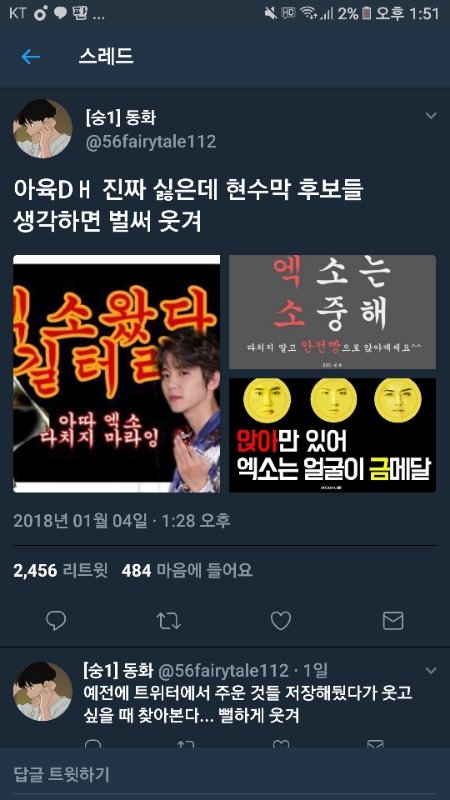View the 2,456 리트윗 list
The width and height of the screenshot is (450, 800).
tap(61, 570)
